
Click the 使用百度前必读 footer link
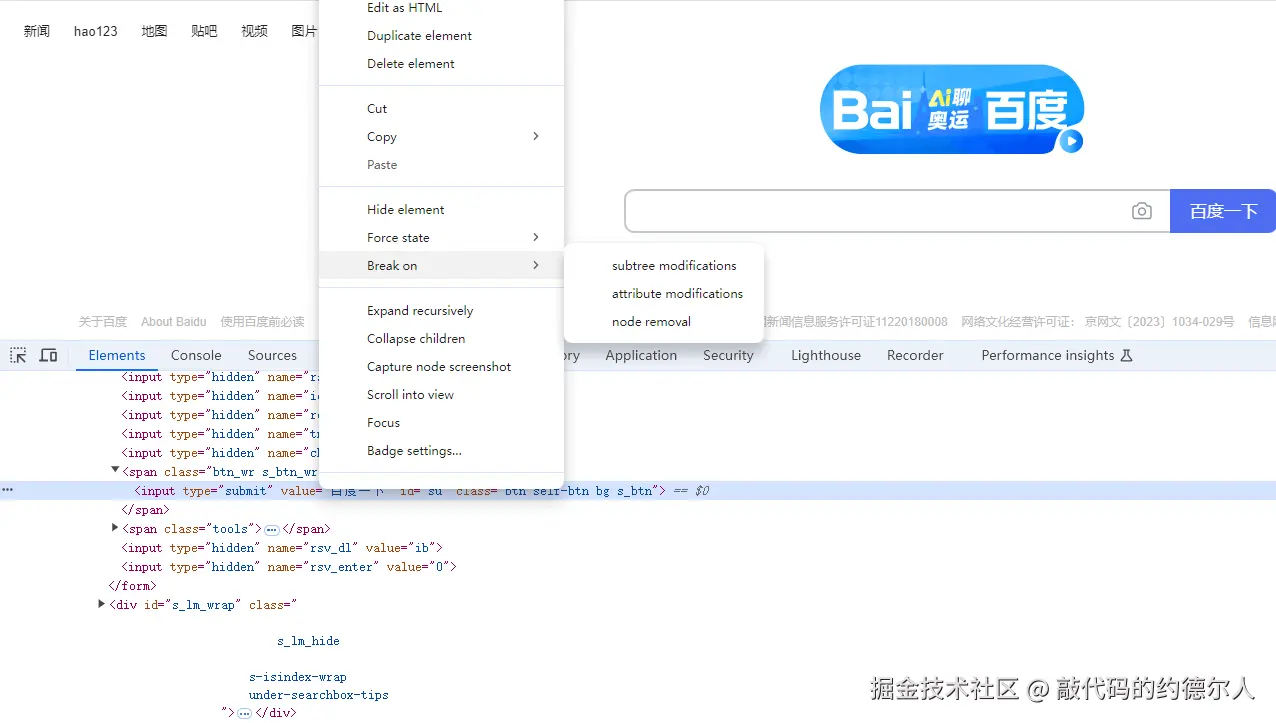(x=262, y=322)
